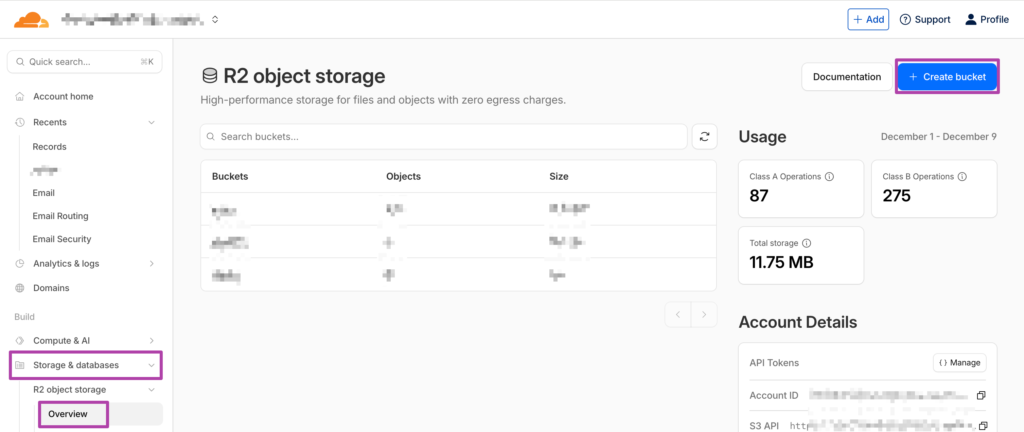Screen dimensions: 1024x432
Task: Select R2 object storage in sidebar
Action: coord(69,390)
